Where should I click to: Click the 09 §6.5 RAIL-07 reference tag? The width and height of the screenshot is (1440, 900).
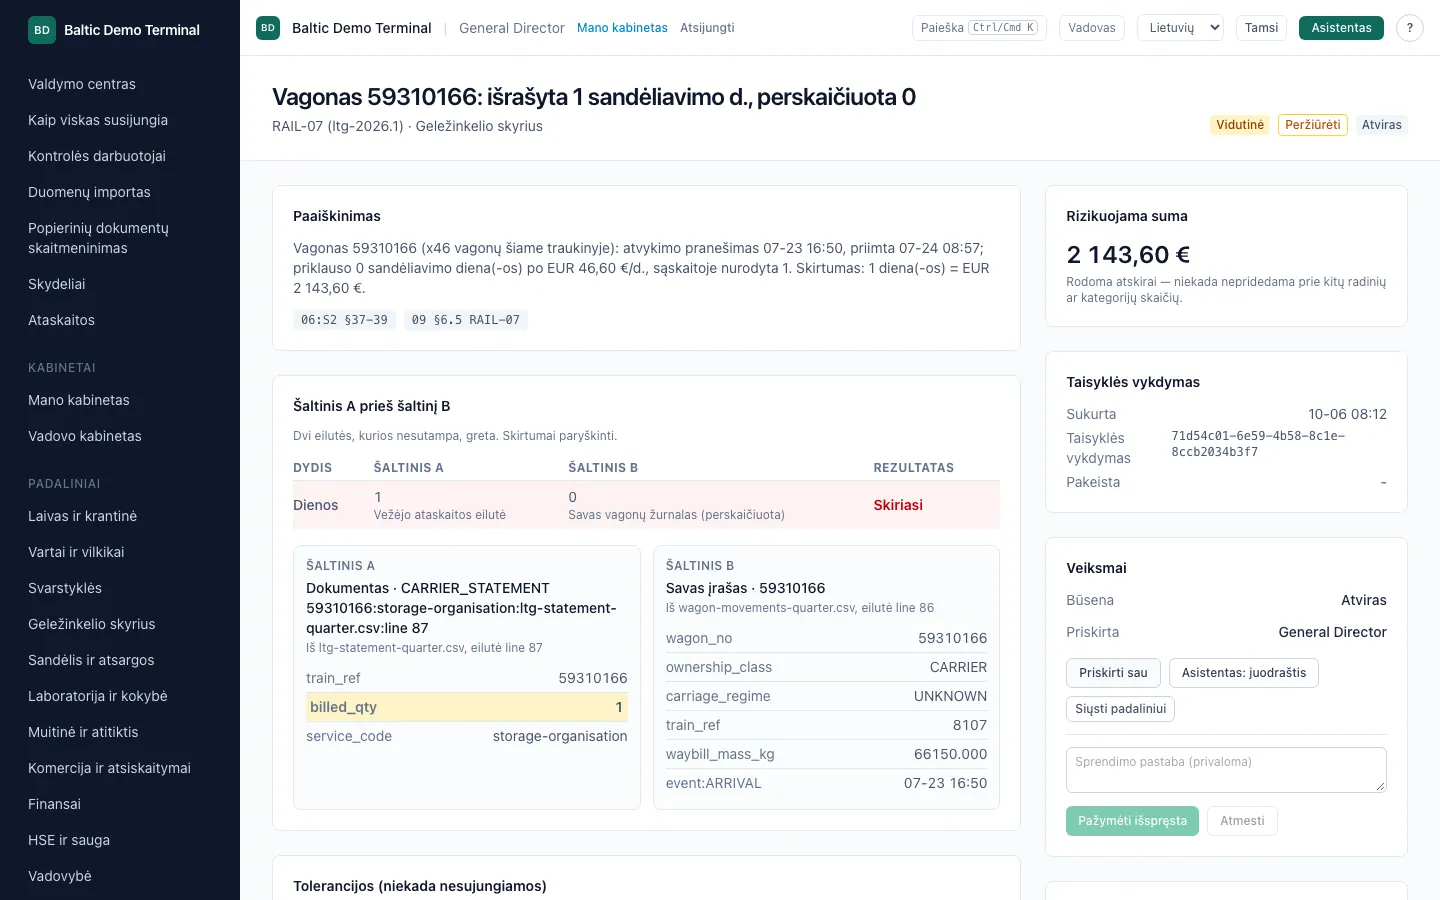click(x=466, y=320)
